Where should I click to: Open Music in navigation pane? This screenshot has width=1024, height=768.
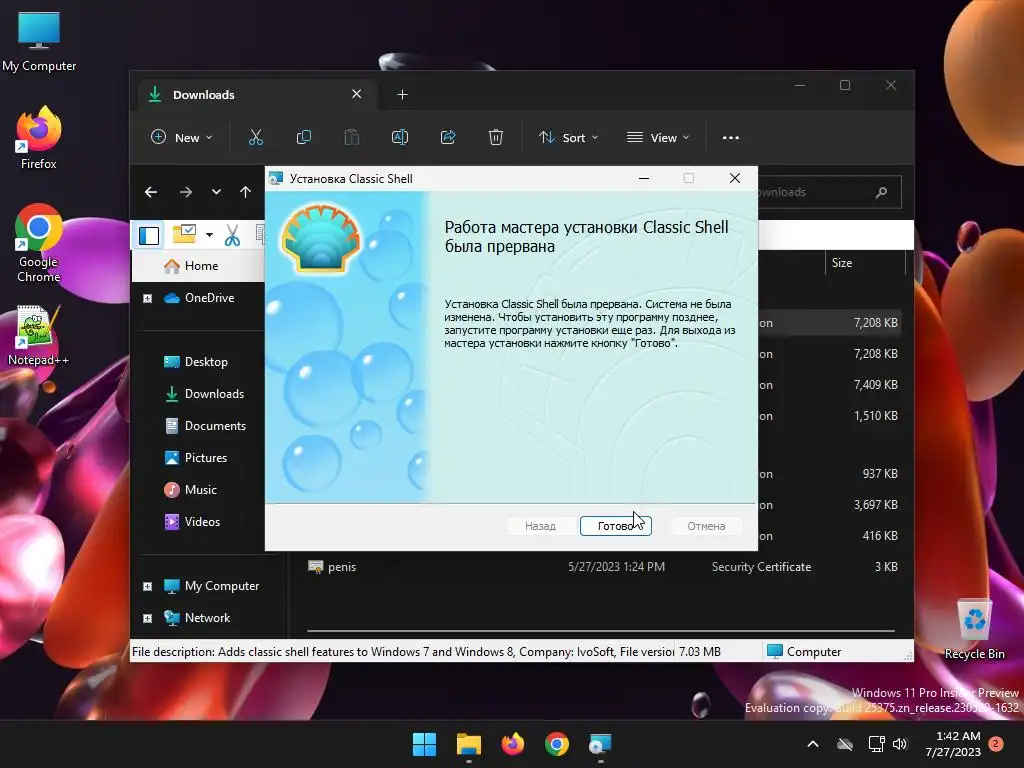pos(200,490)
